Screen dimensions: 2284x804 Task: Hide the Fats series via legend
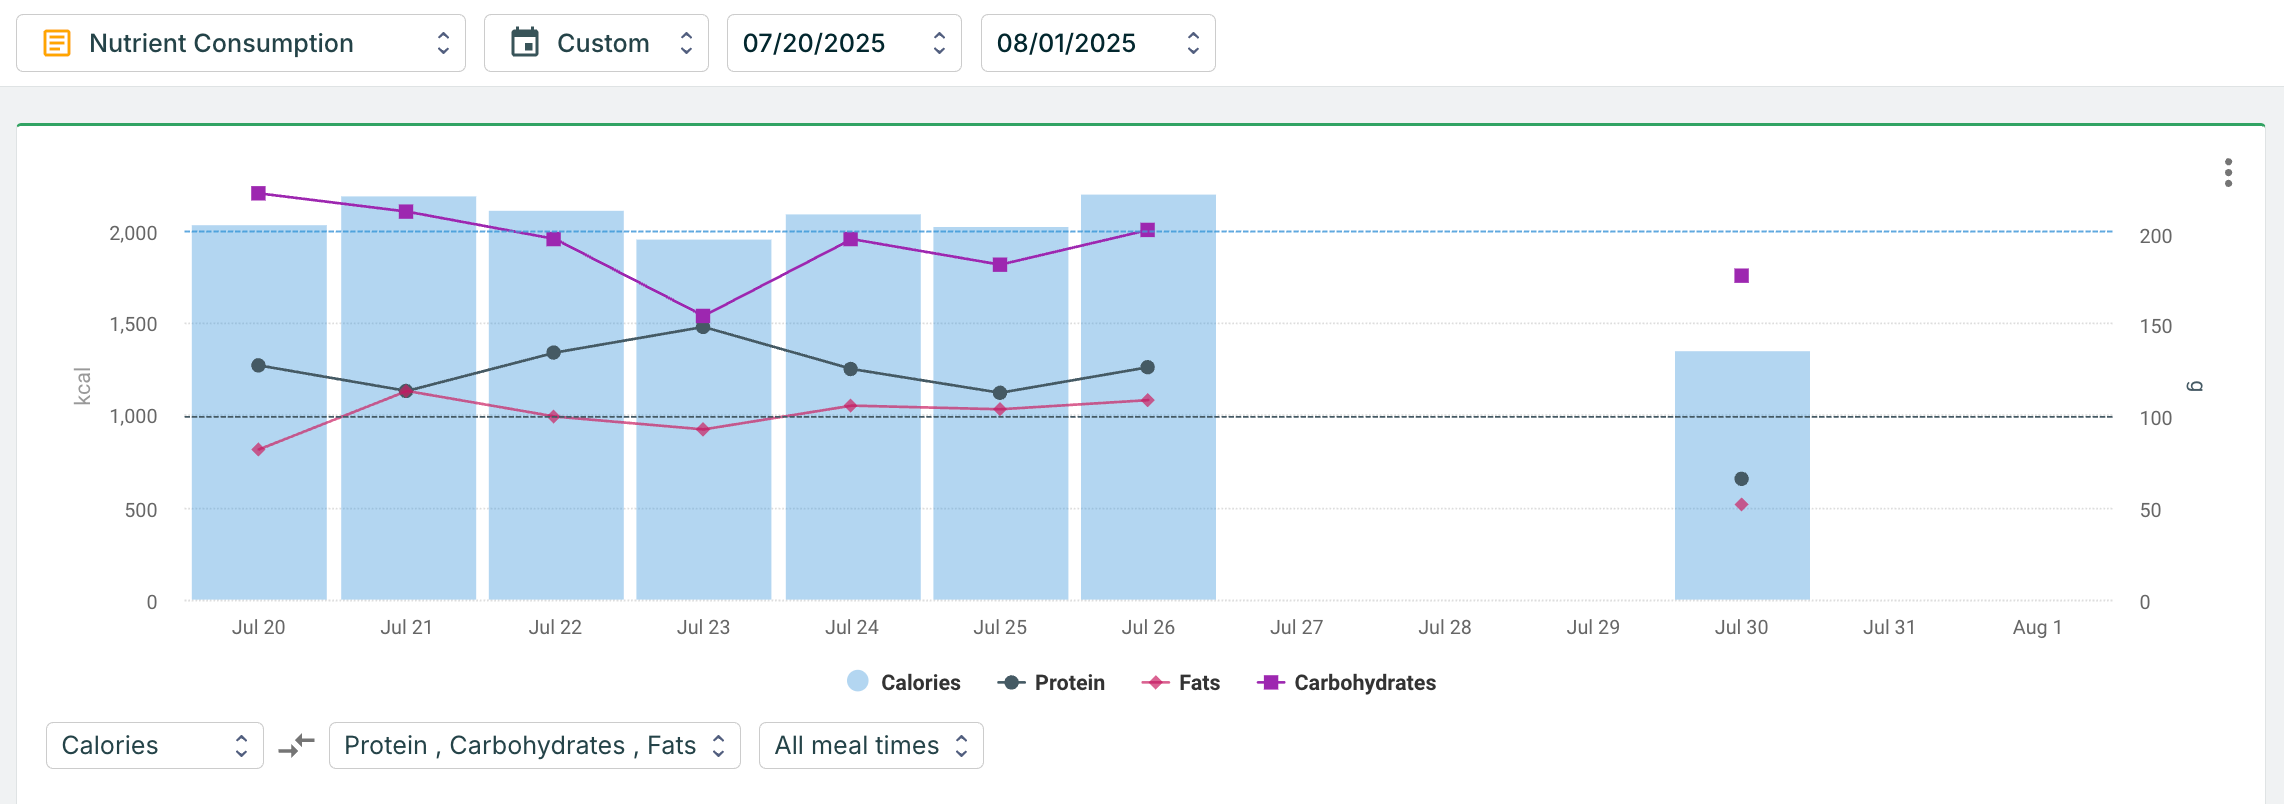[1181, 682]
